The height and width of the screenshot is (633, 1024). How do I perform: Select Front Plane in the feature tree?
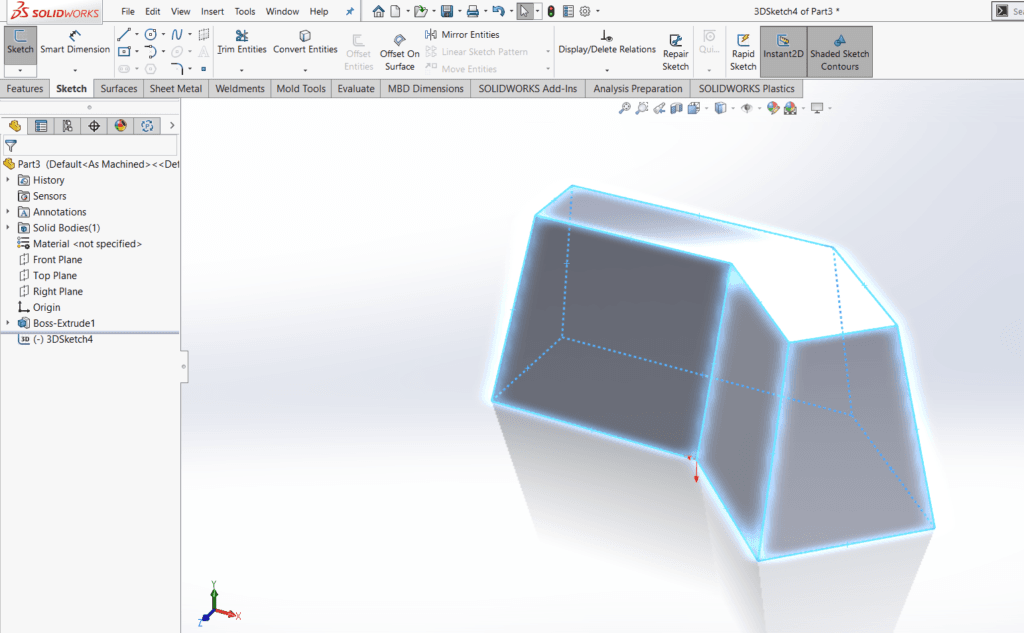[57, 260]
